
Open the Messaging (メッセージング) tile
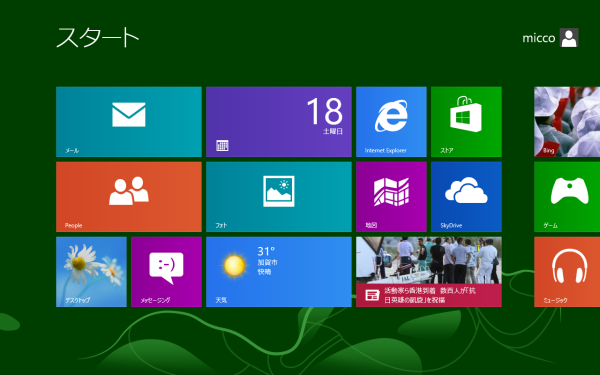click(166, 272)
